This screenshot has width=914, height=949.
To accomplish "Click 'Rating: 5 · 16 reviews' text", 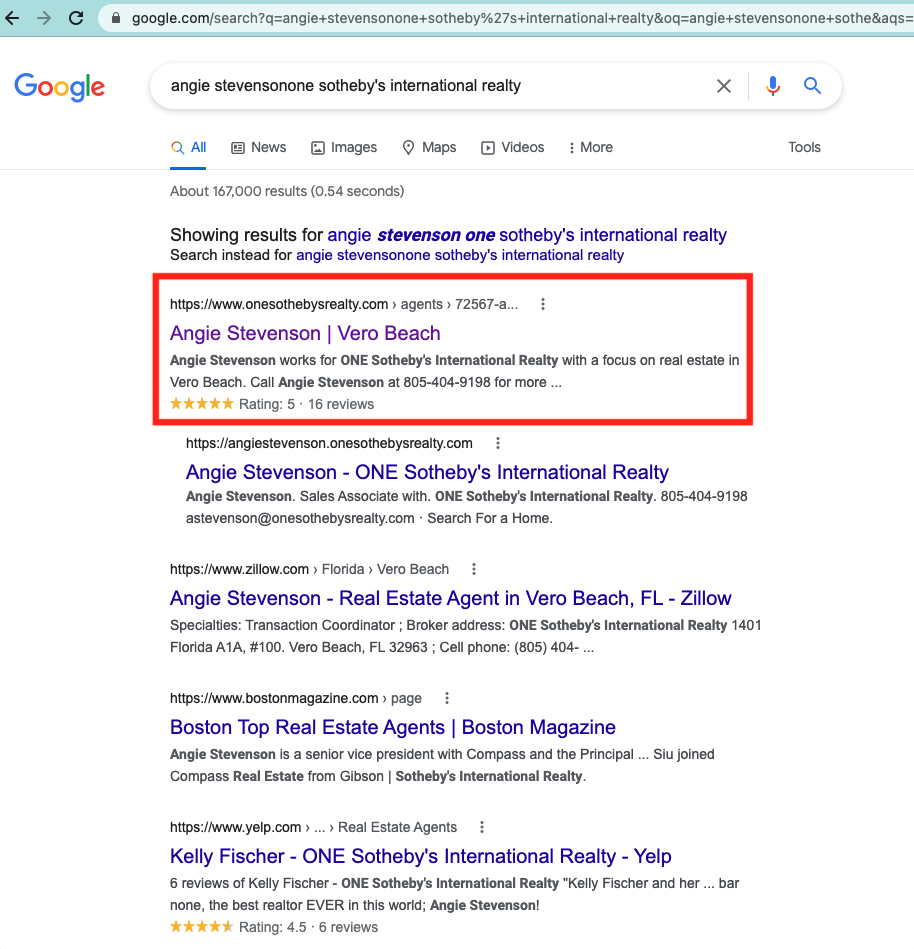I will (306, 404).
